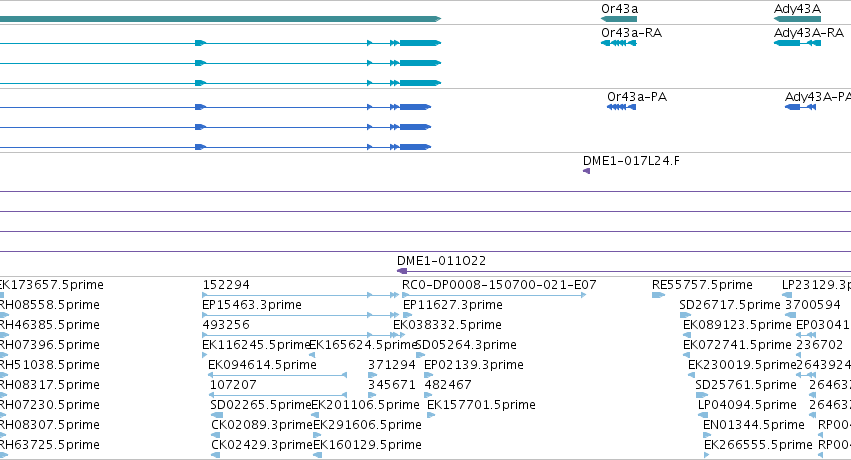Select EST CK02089.3prime
Screen dimensions: 851x460
(262, 425)
